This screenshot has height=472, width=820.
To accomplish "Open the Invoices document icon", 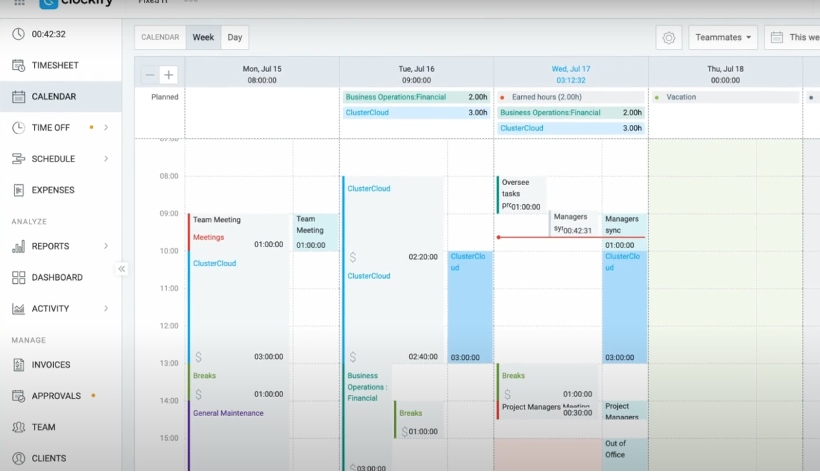I will 18,365.
